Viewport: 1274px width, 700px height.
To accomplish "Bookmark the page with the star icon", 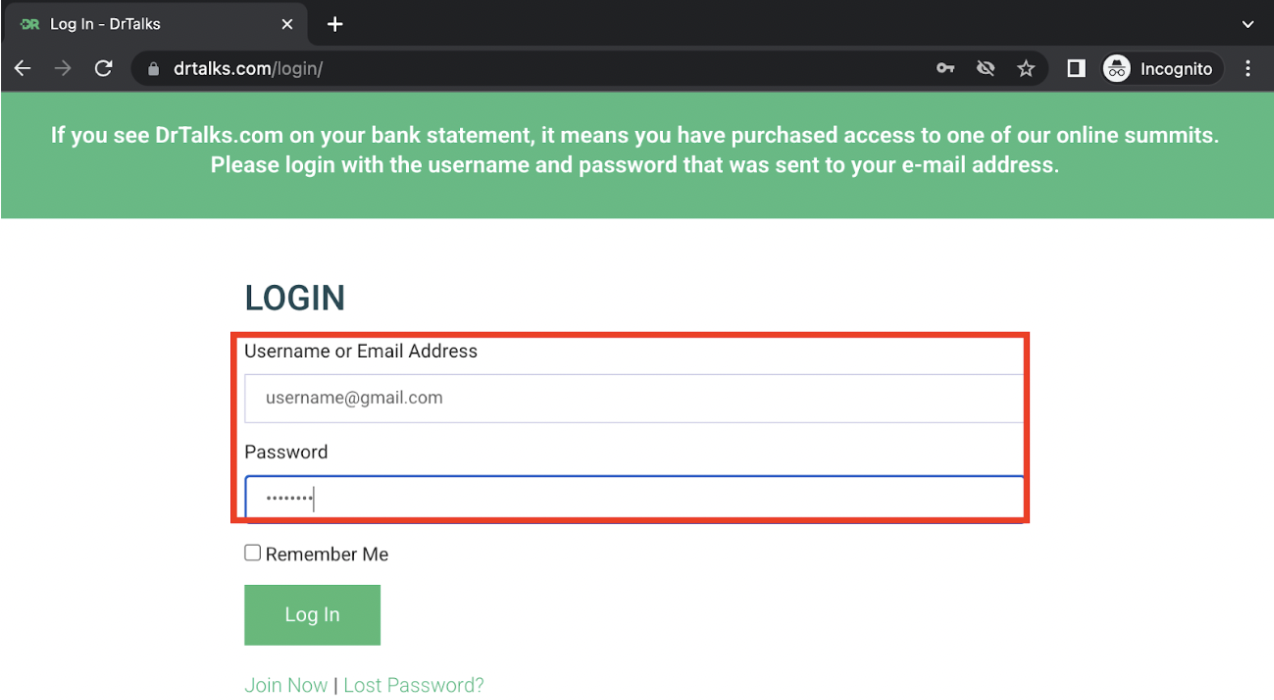I will [x=1025, y=68].
